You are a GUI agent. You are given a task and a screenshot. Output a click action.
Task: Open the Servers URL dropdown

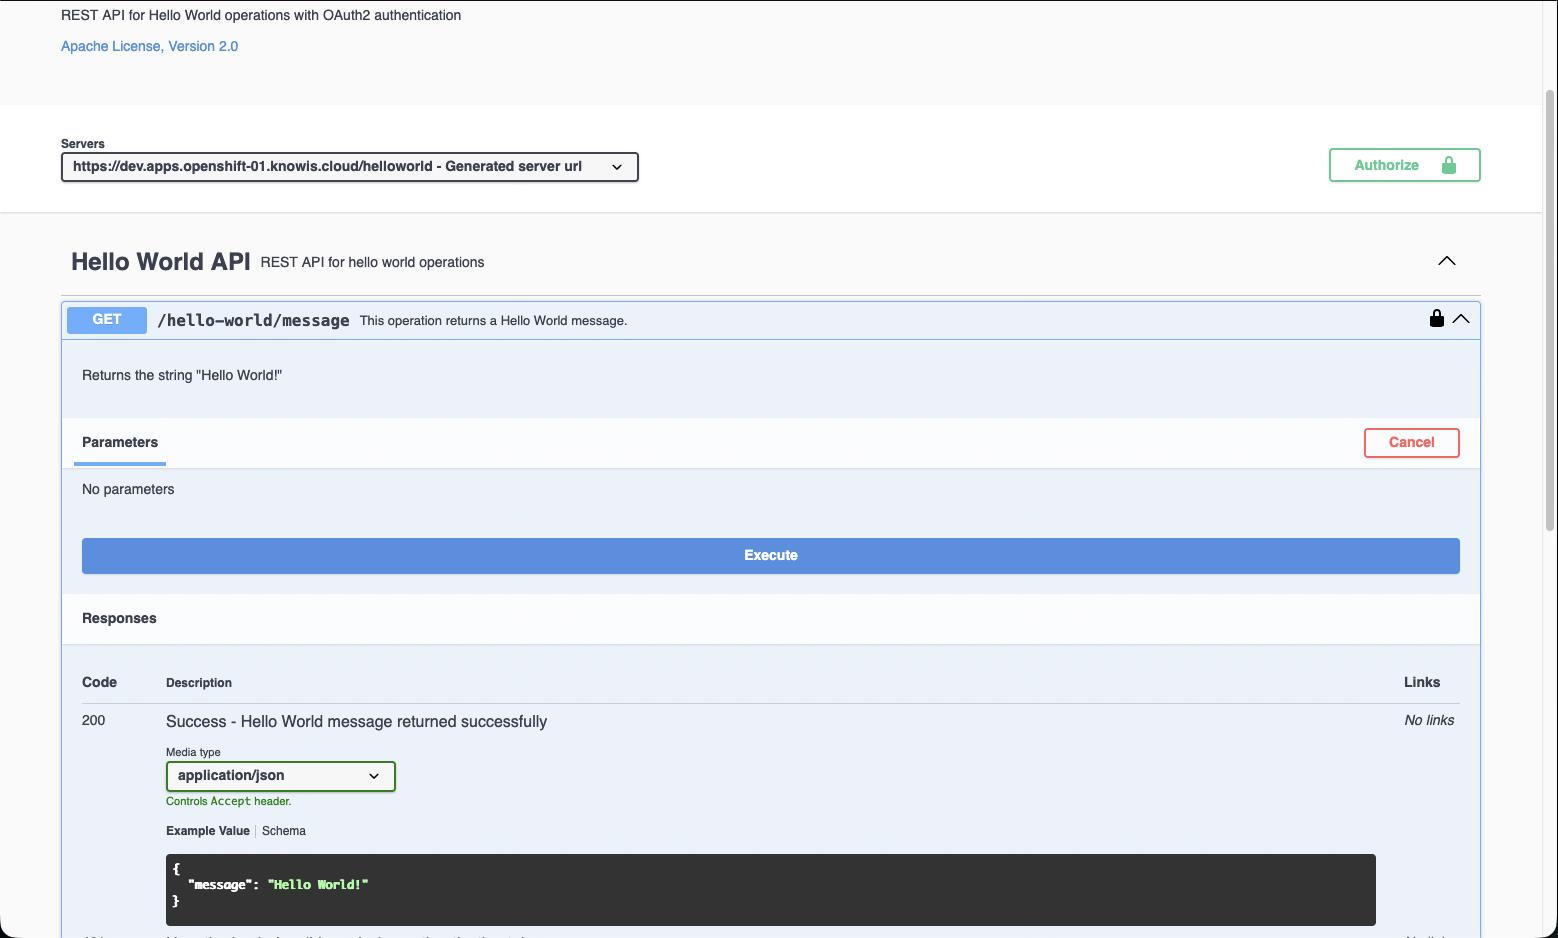349,166
